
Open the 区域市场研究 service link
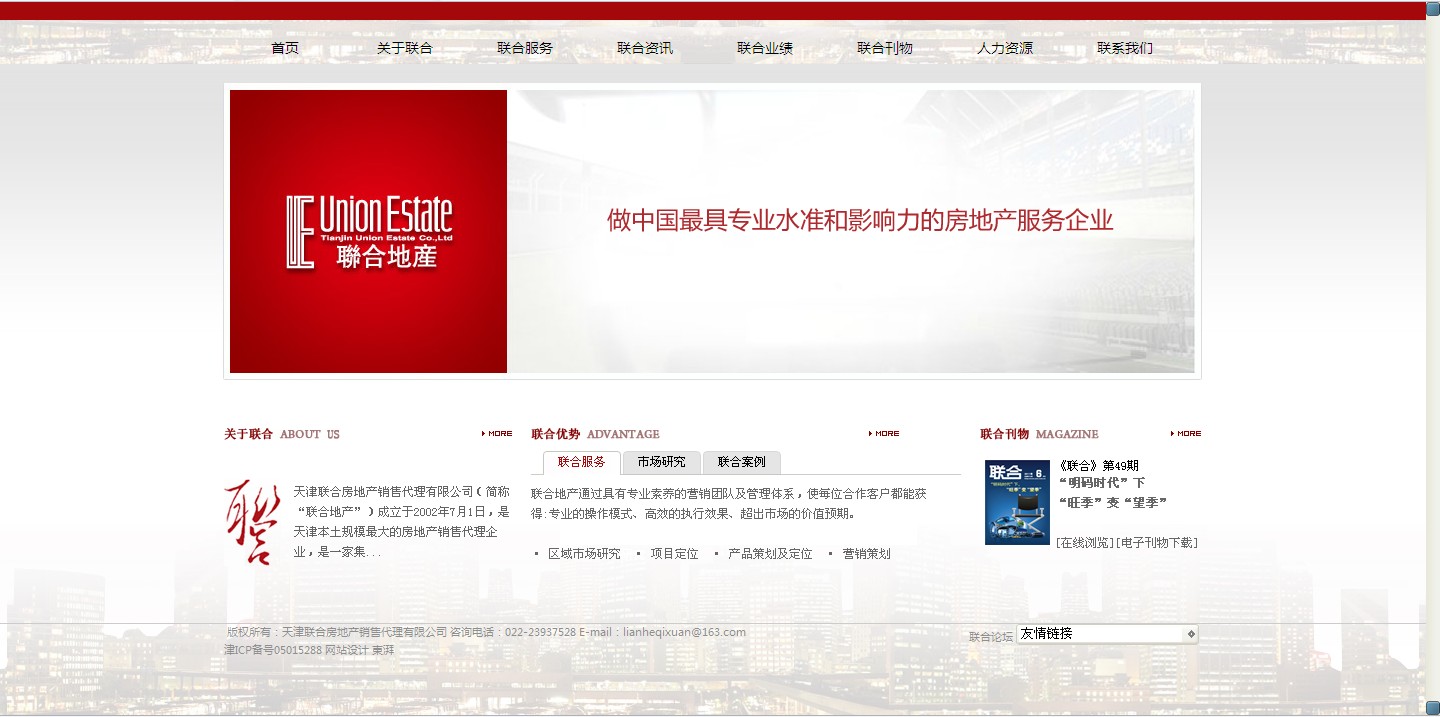coord(584,553)
